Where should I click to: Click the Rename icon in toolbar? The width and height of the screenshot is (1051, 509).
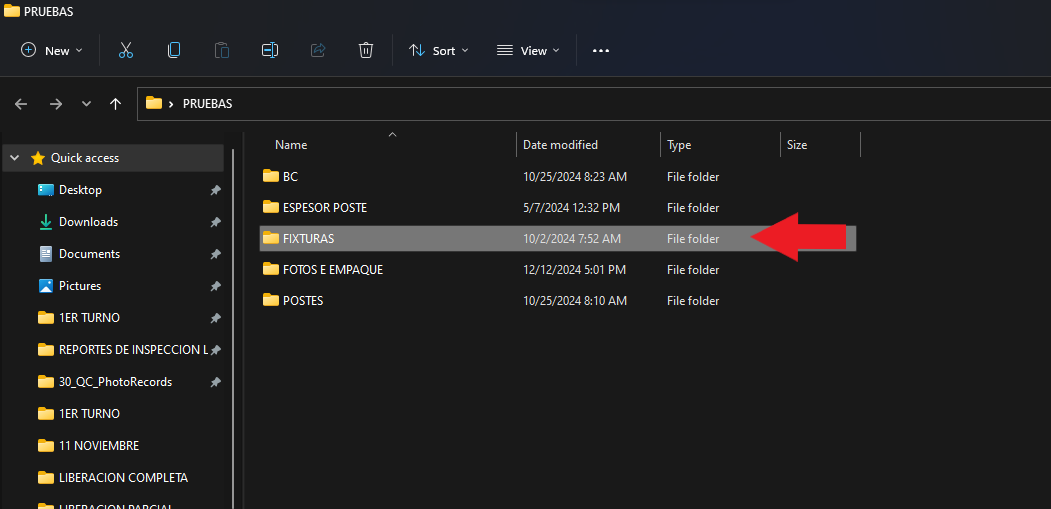pos(270,50)
